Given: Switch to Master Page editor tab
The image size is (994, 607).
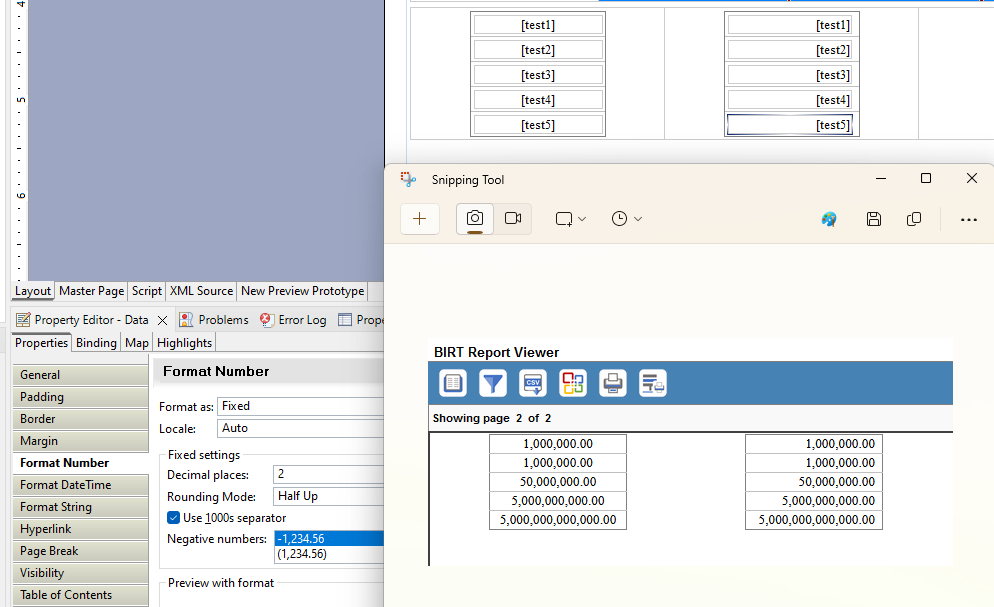Looking at the screenshot, I should click(91, 291).
